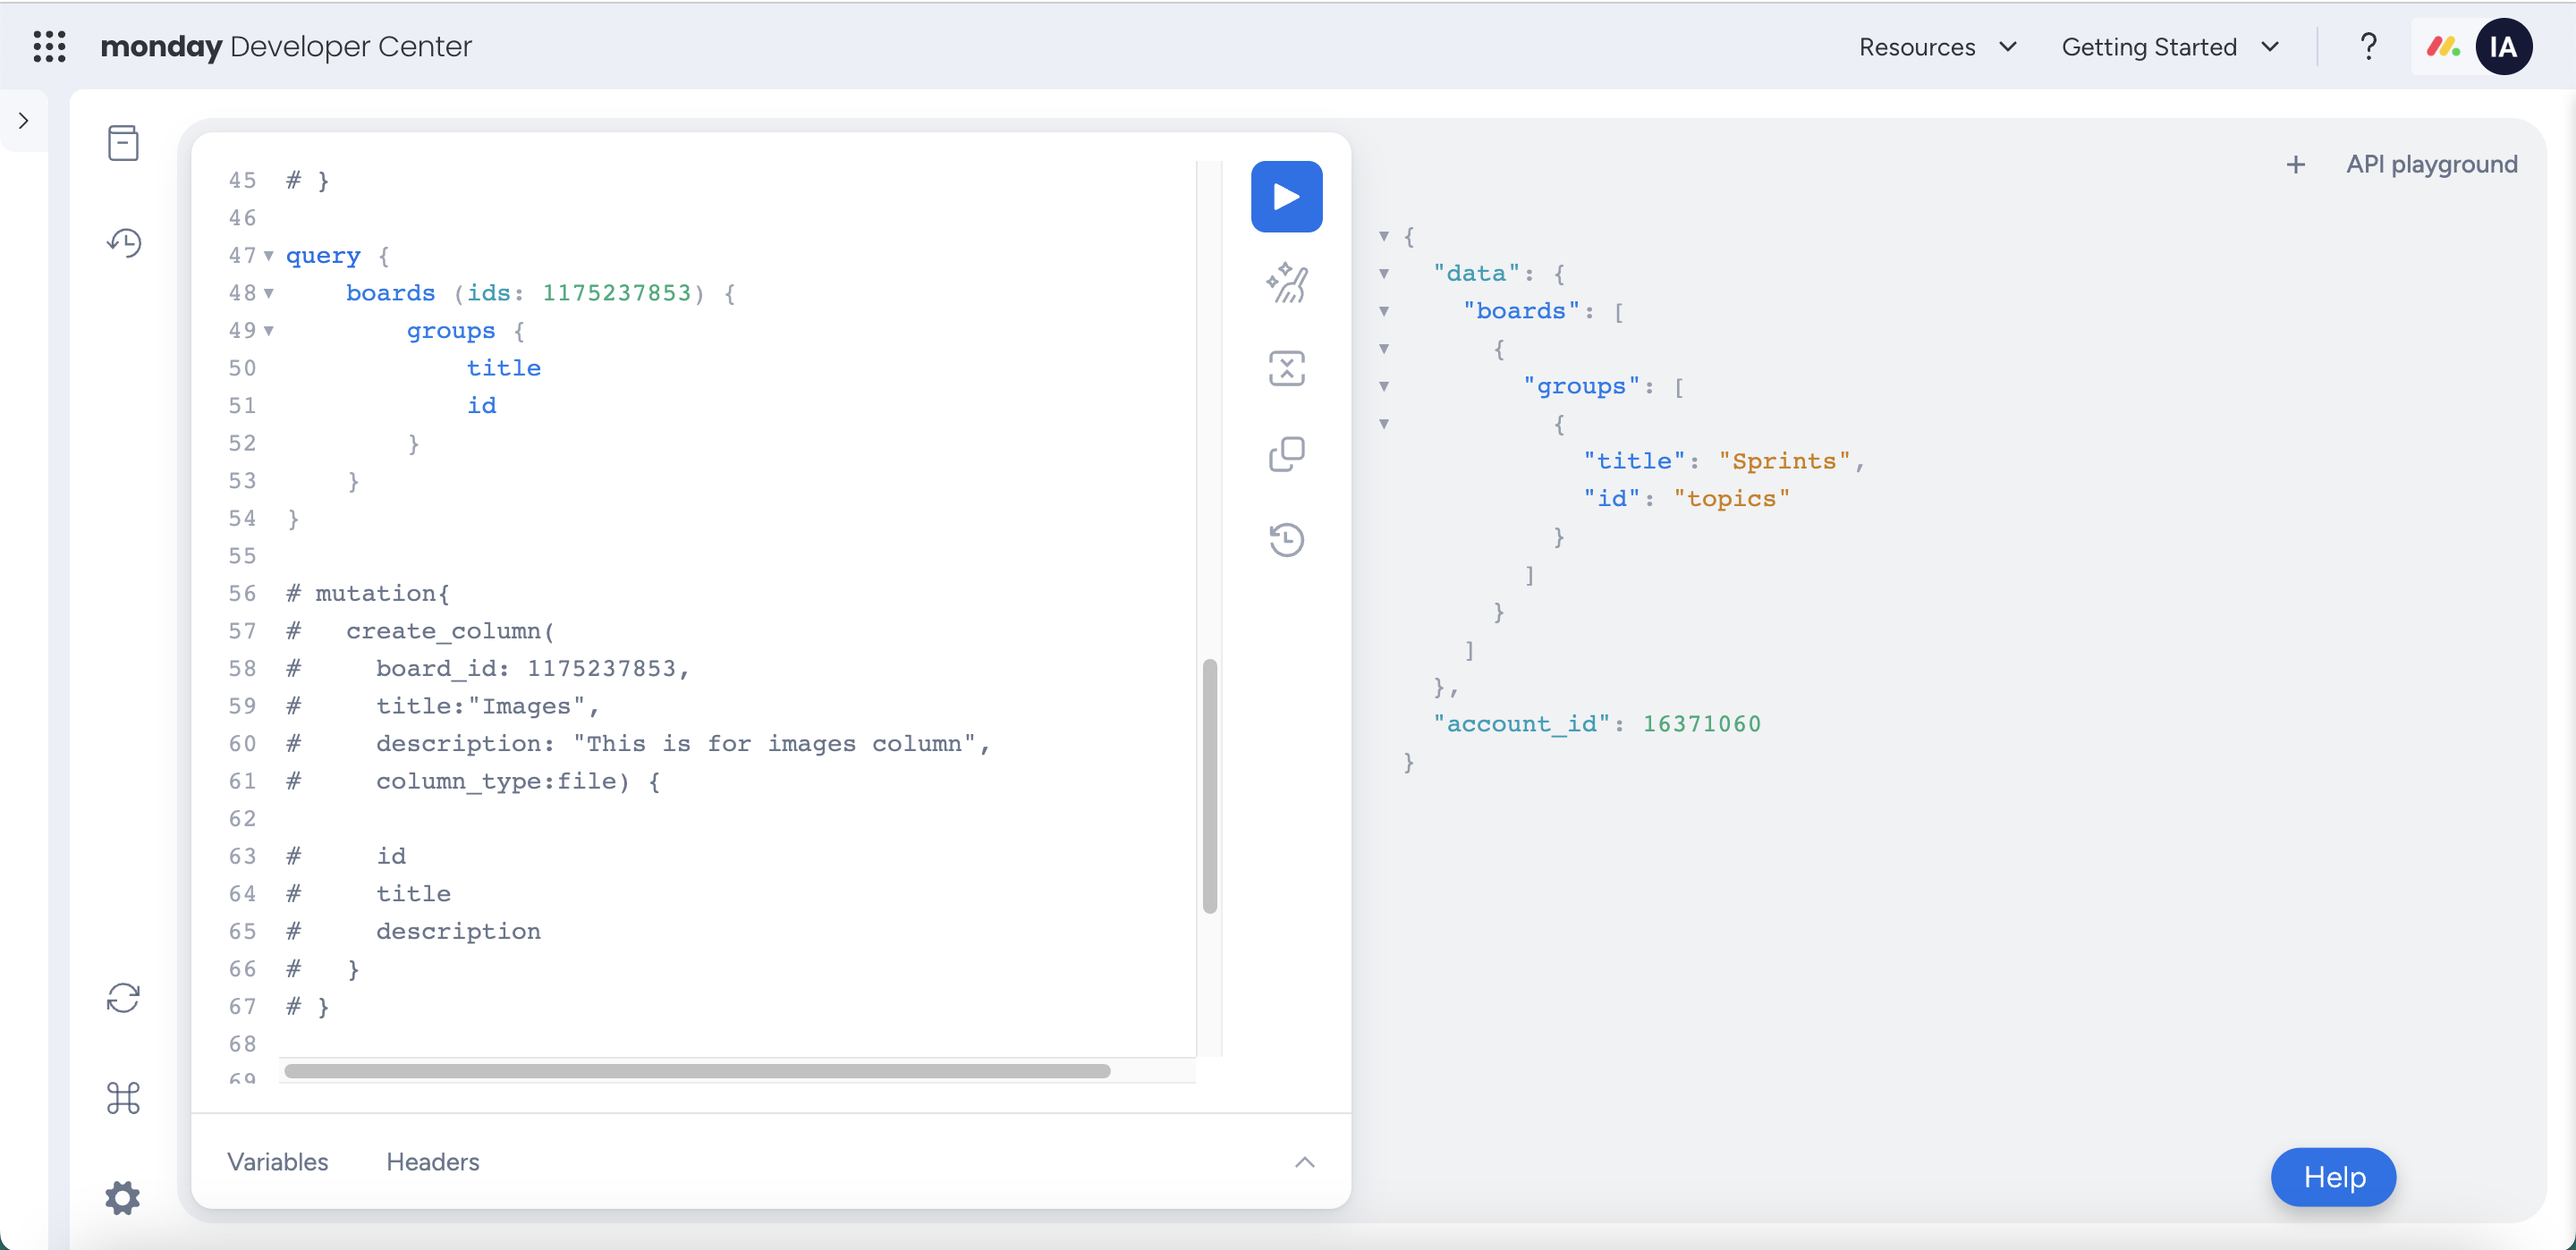The width and height of the screenshot is (2576, 1250).
Task: Open the Getting Started dropdown
Action: tap(2169, 47)
